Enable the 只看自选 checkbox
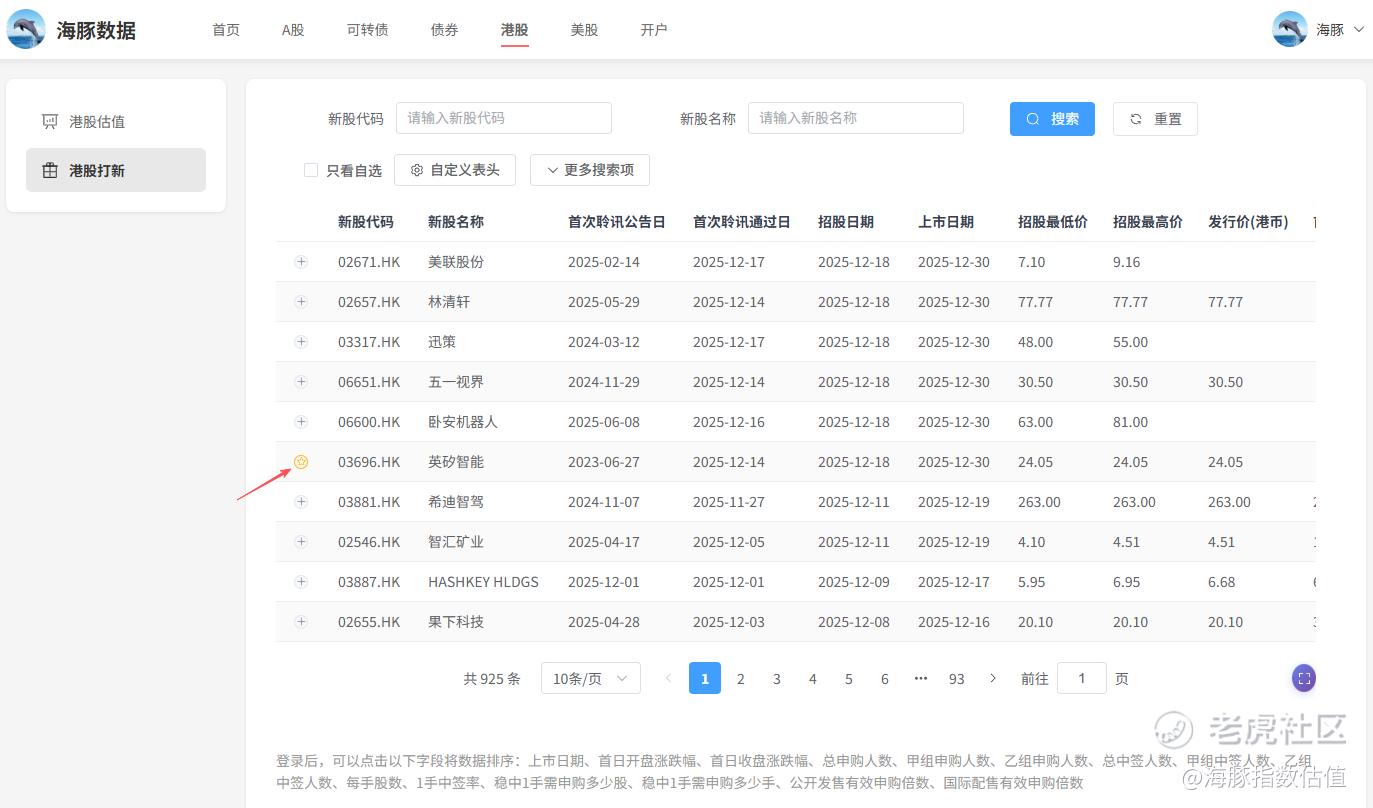 [311, 170]
